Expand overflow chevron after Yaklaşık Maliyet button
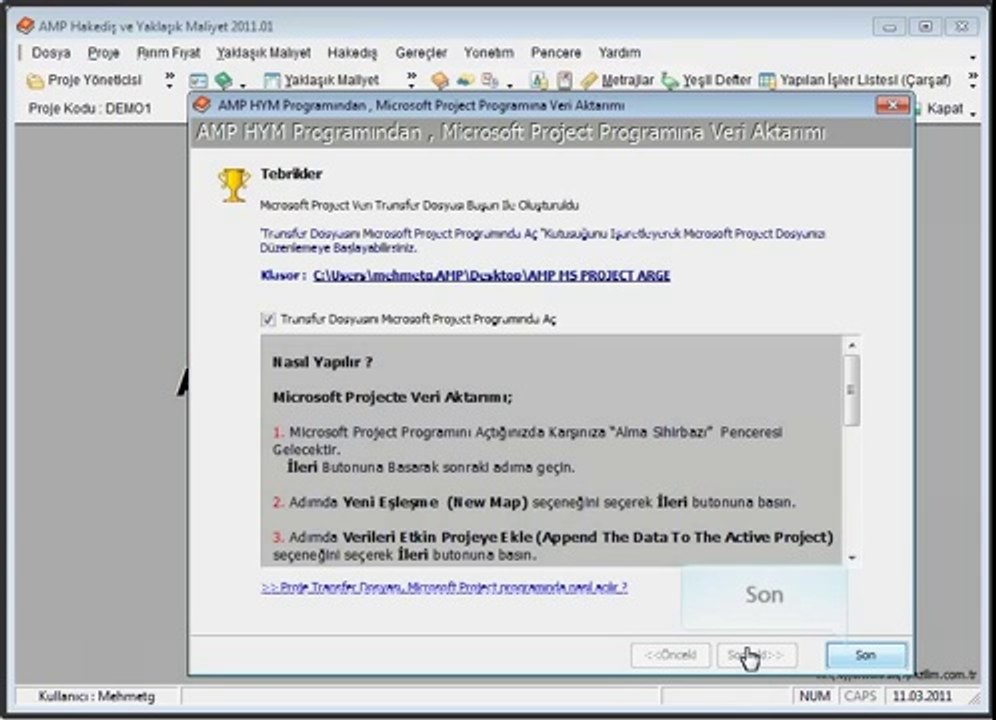 (x=412, y=80)
